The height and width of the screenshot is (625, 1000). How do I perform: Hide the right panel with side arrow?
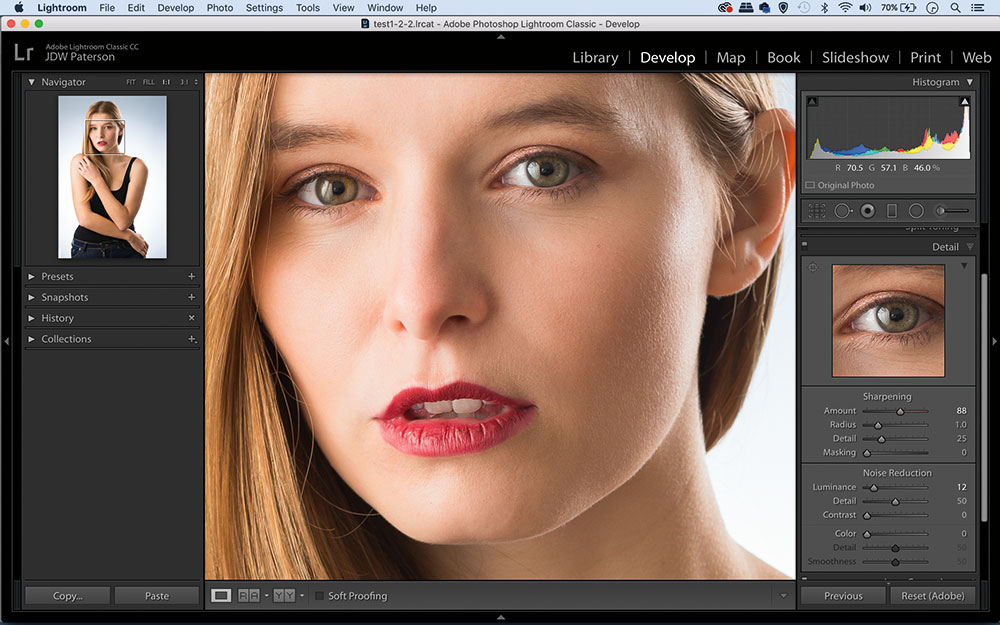tap(994, 342)
